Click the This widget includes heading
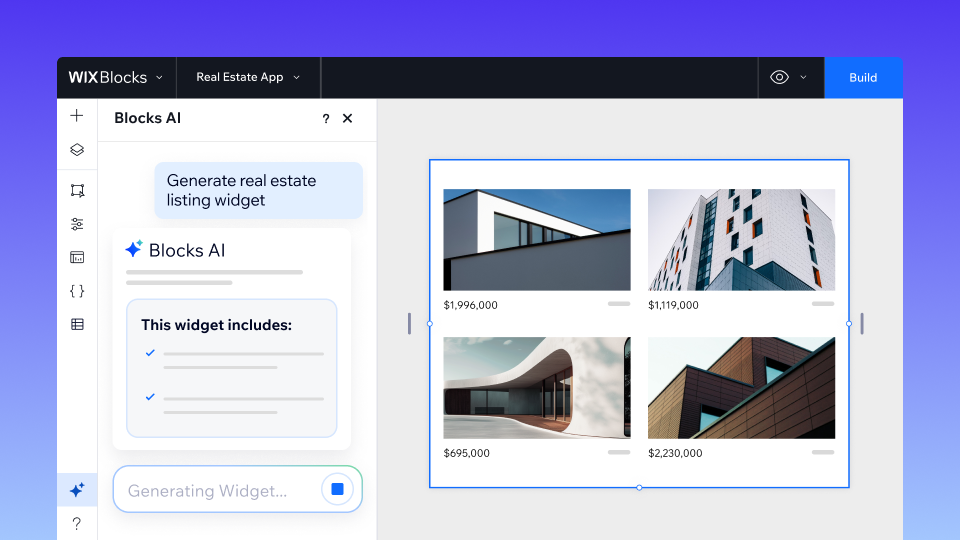Viewport: 960px width, 540px height. click(x=217, y=325)
